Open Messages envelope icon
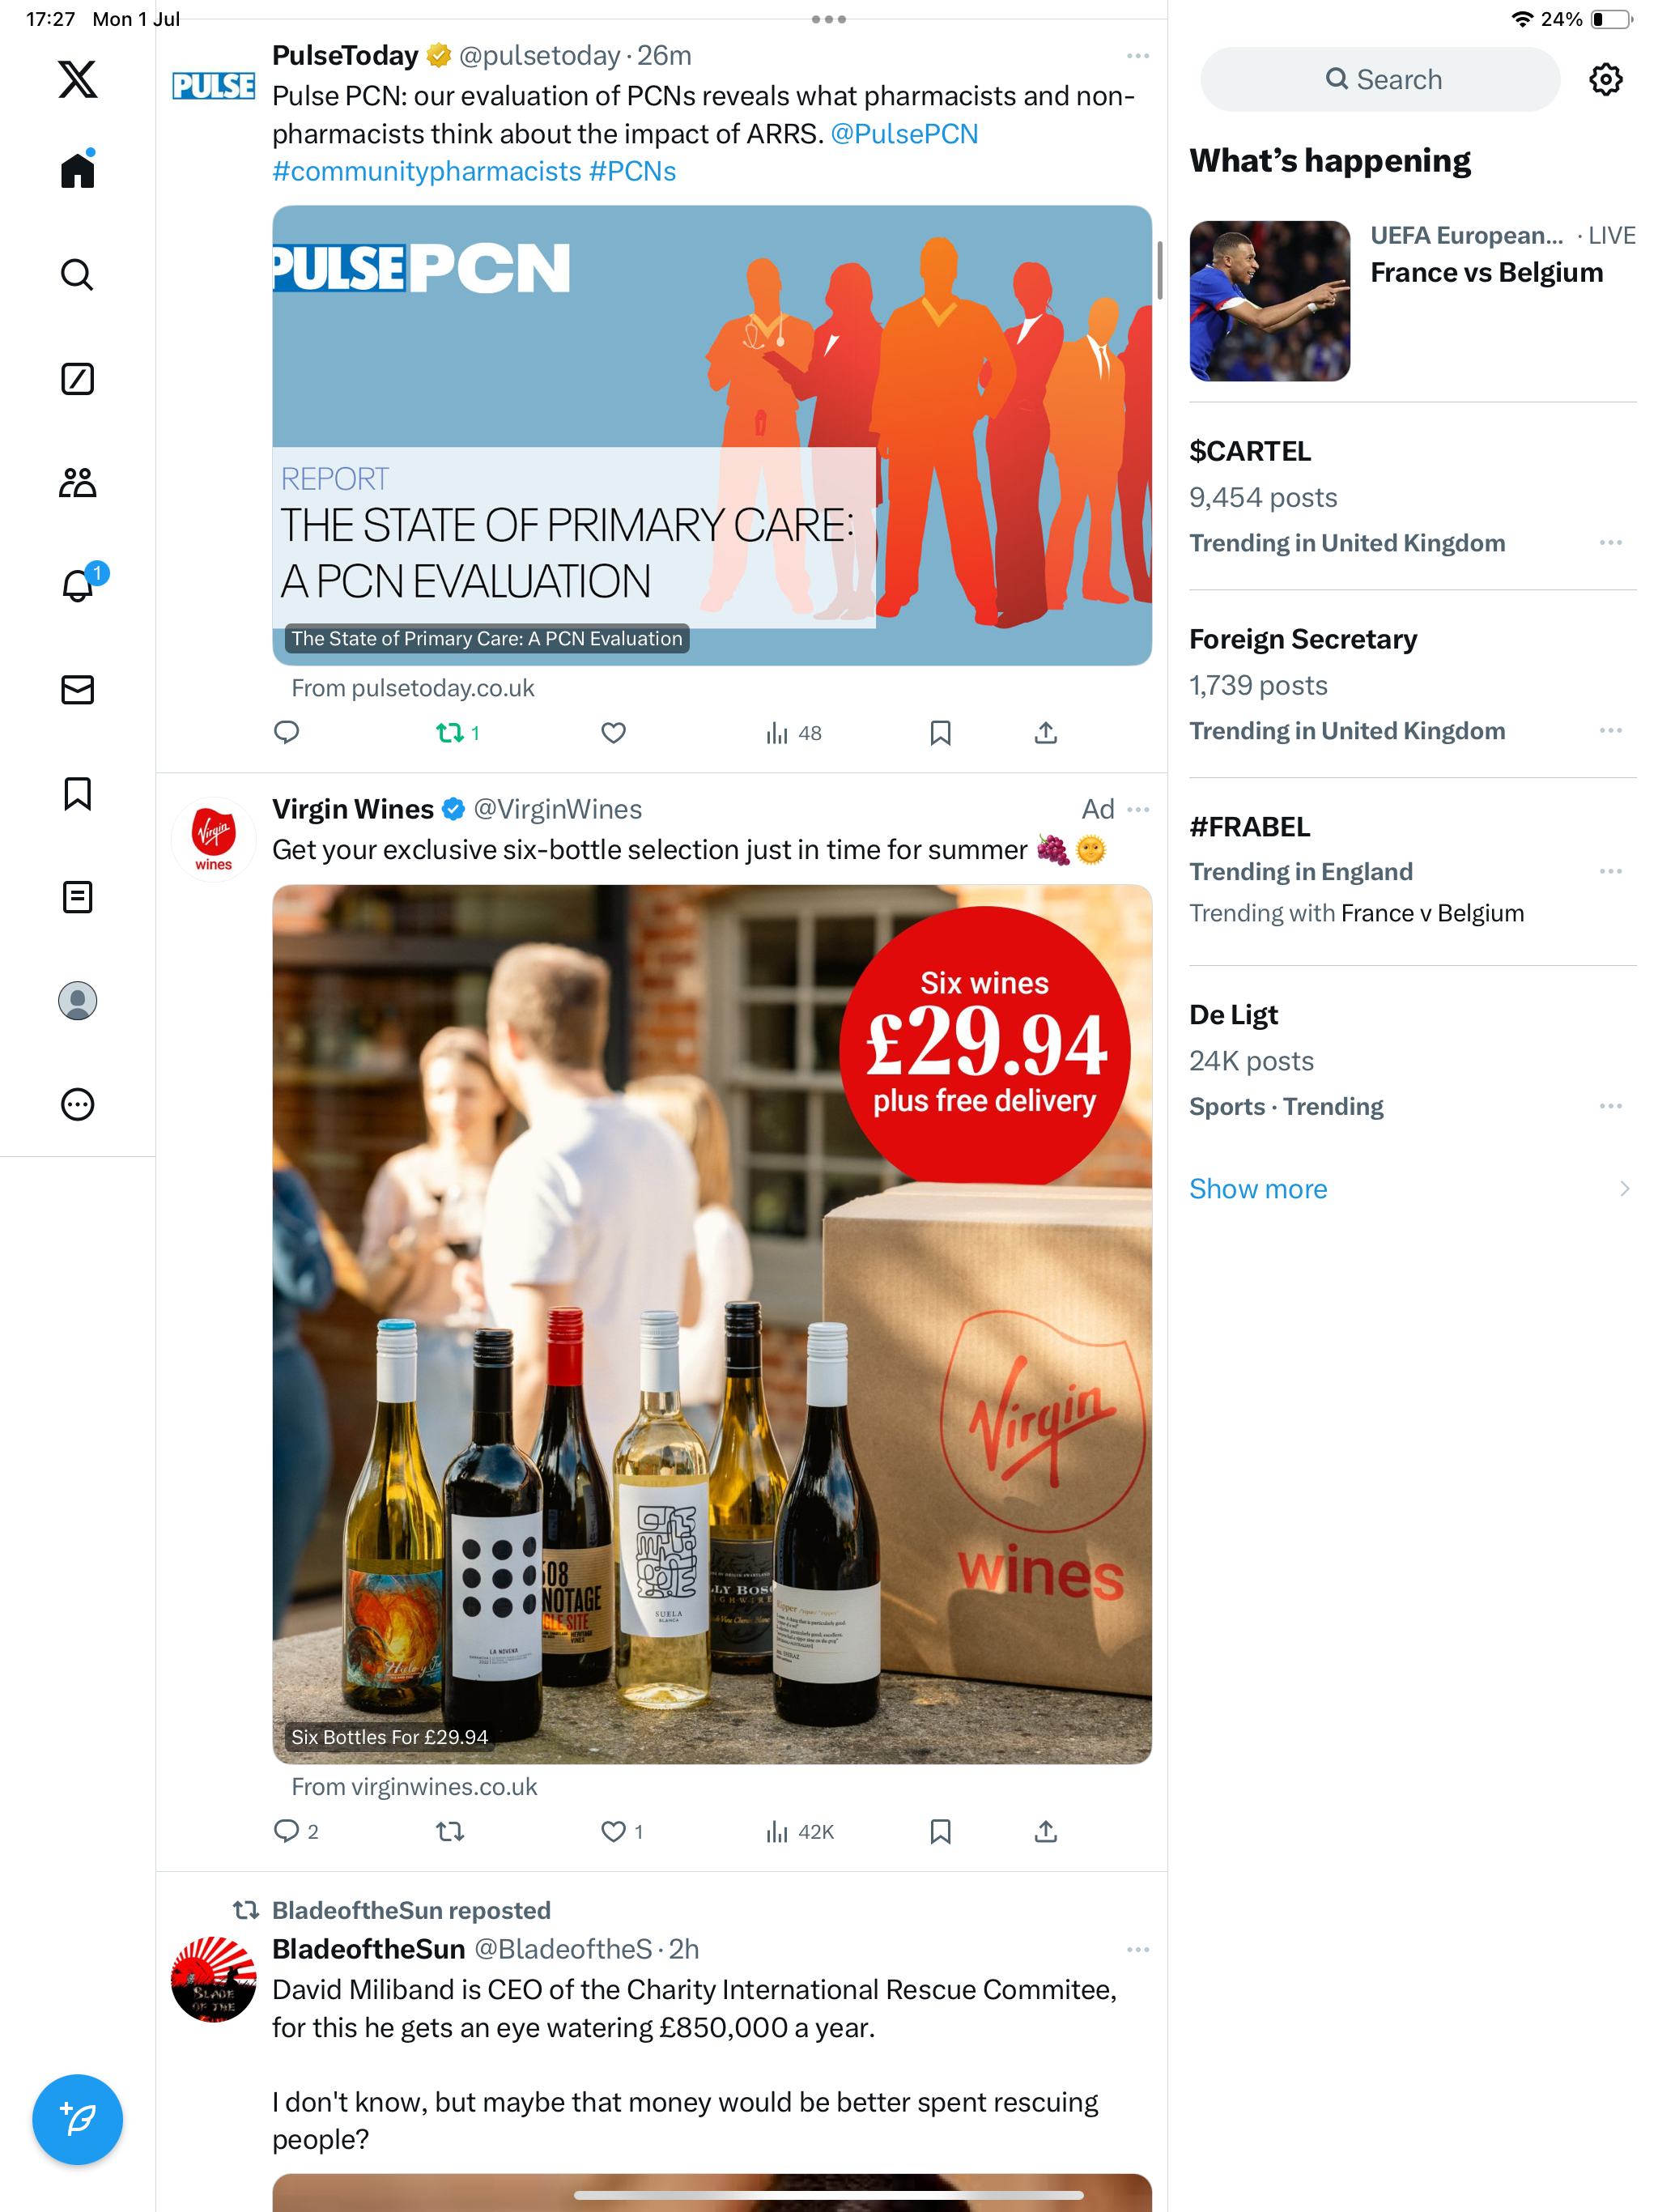This screenshot has height=2212, width=1658. coord(77,690)
